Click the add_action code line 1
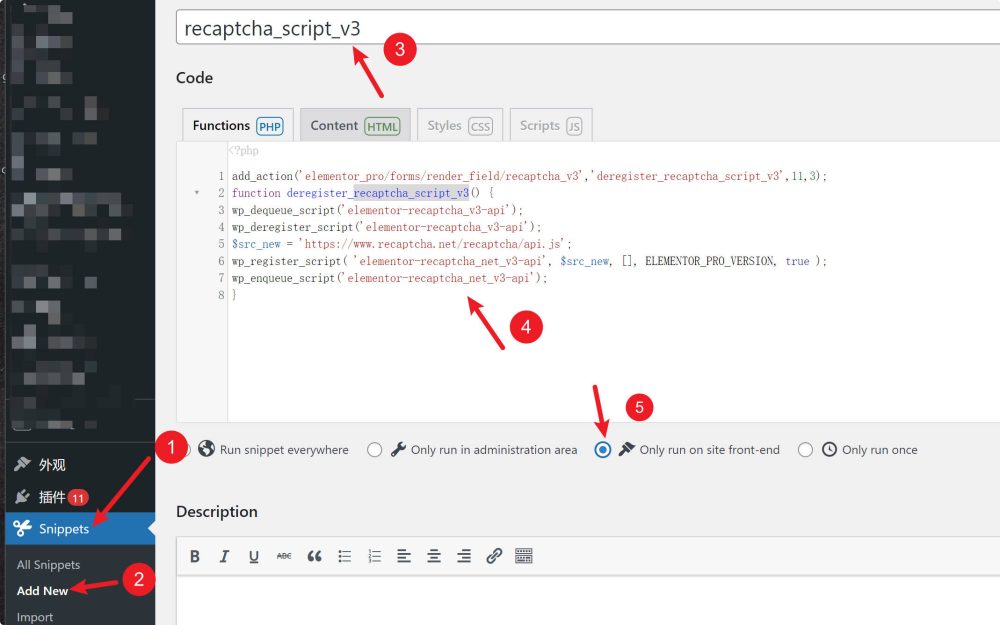 click(529, 175)
